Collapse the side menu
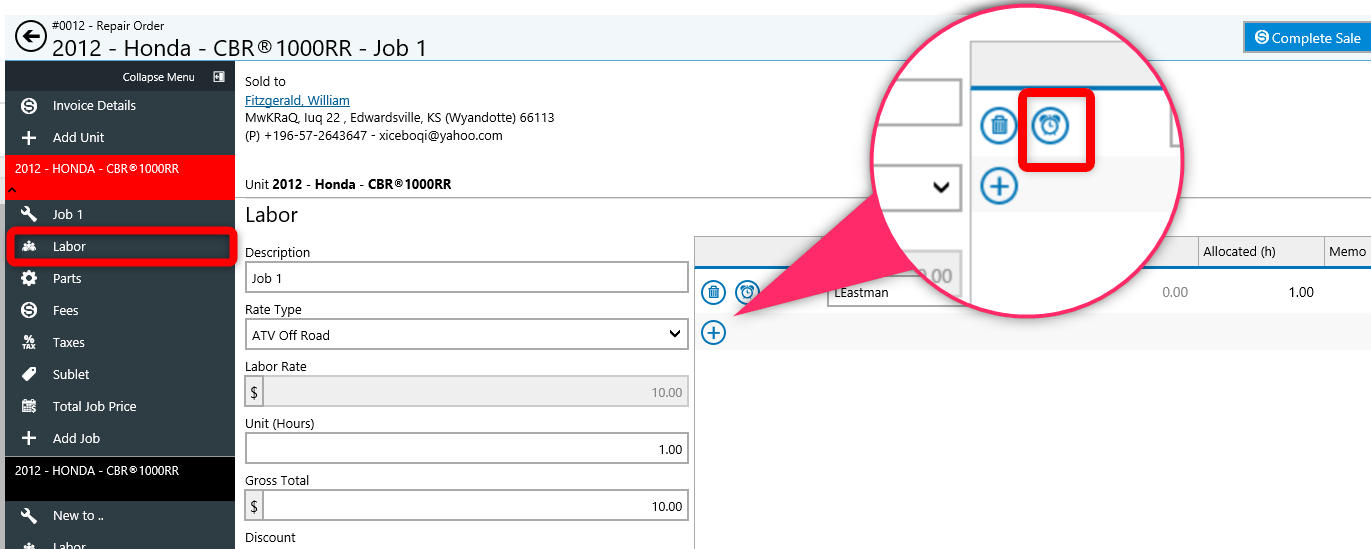Image resolution: width=1371 pixels, height=549 pixels. [173, 77]
